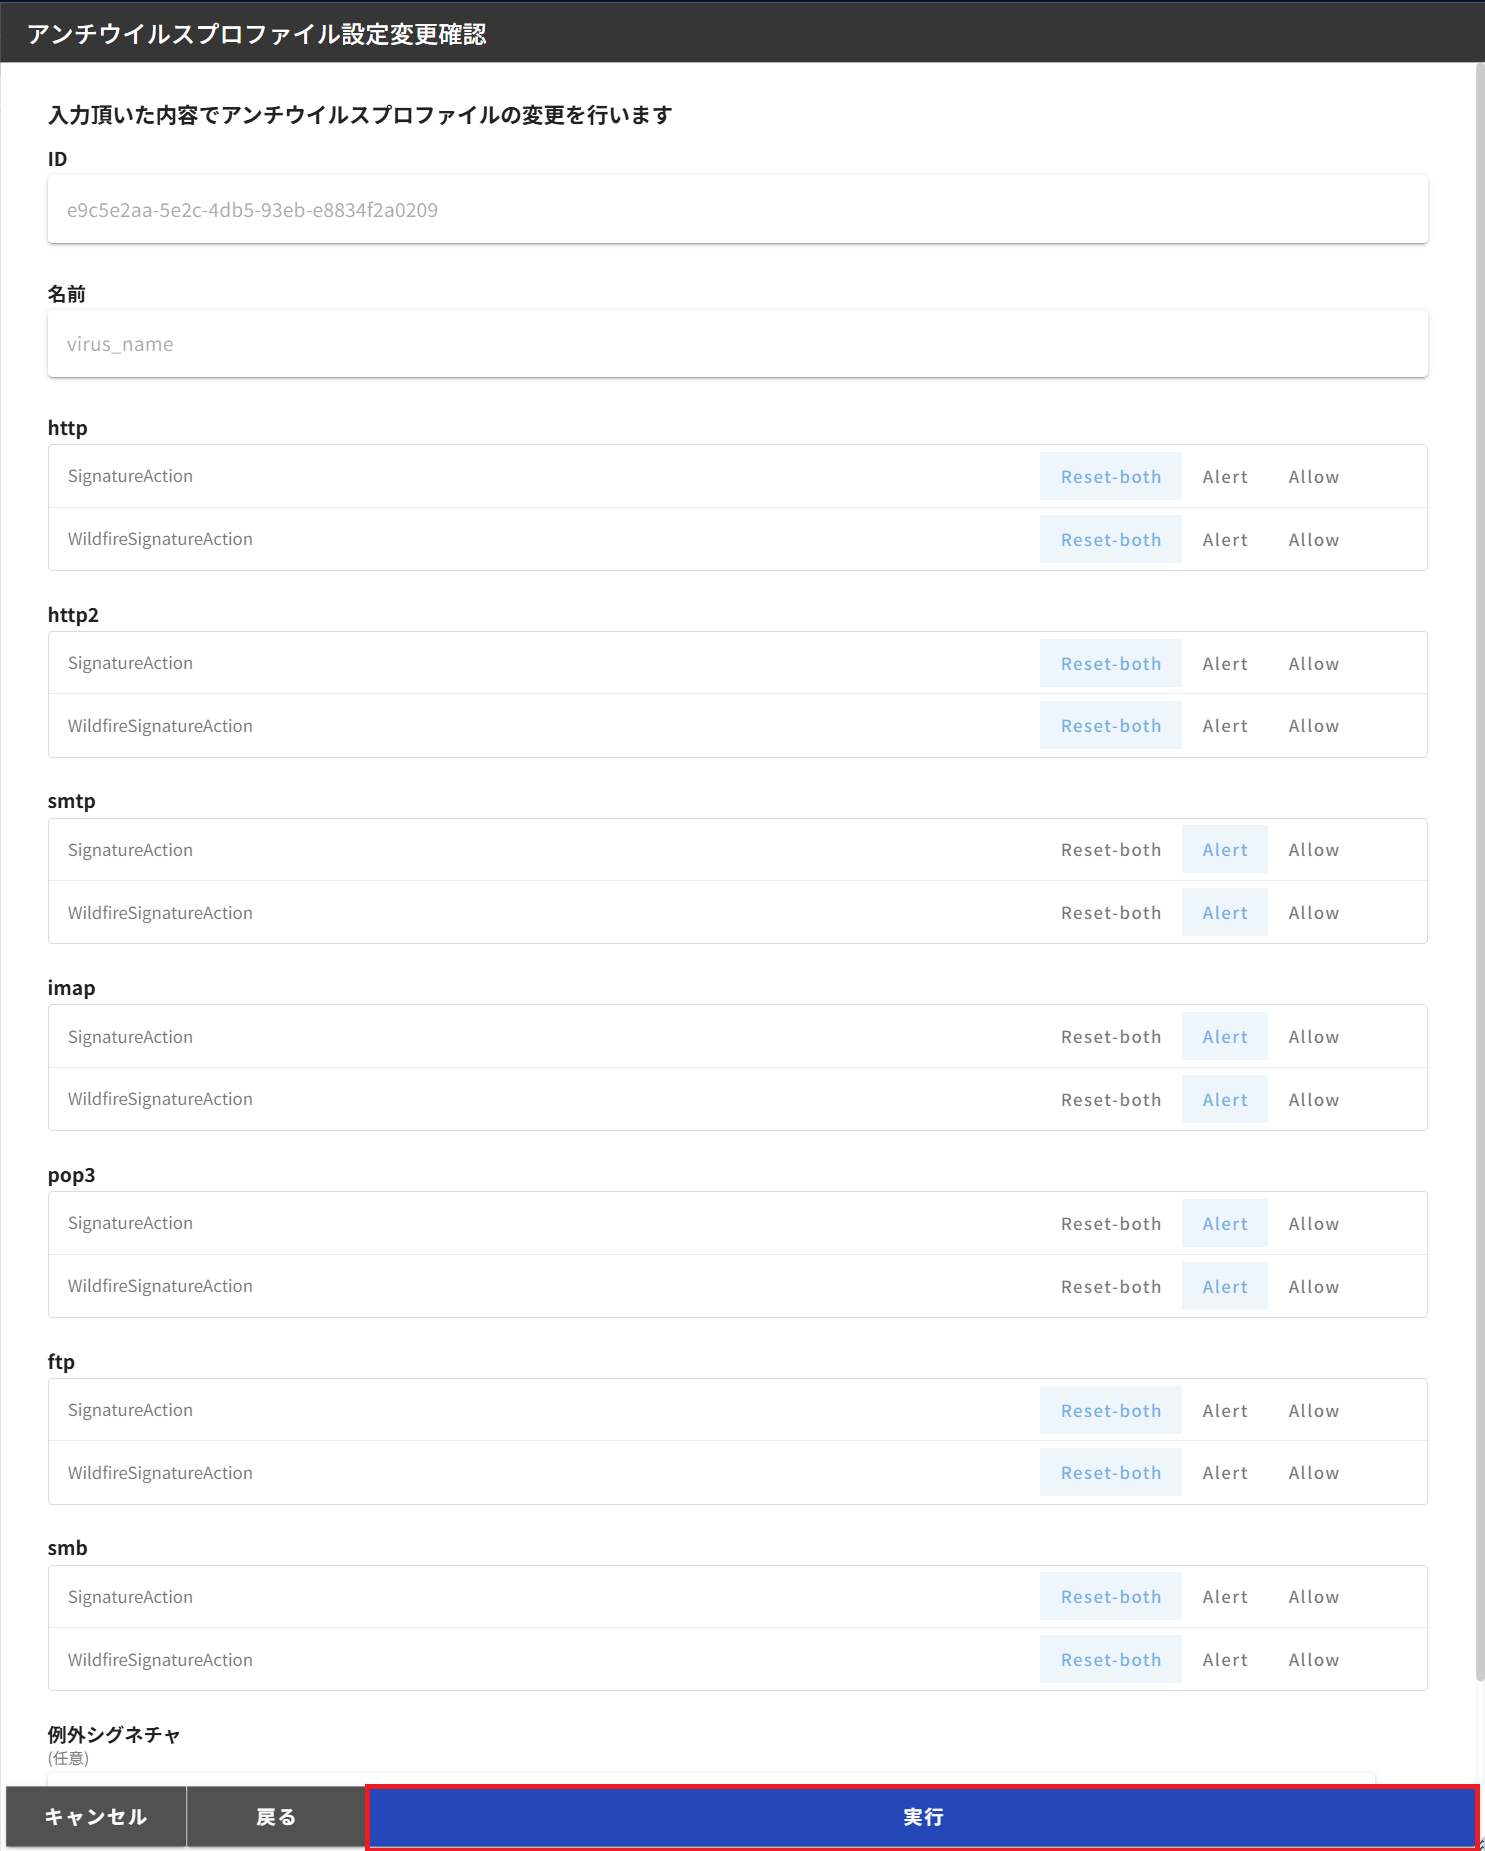
Task: Set http WildfireSignatureAction to Allow
Action: (1313, 540)
